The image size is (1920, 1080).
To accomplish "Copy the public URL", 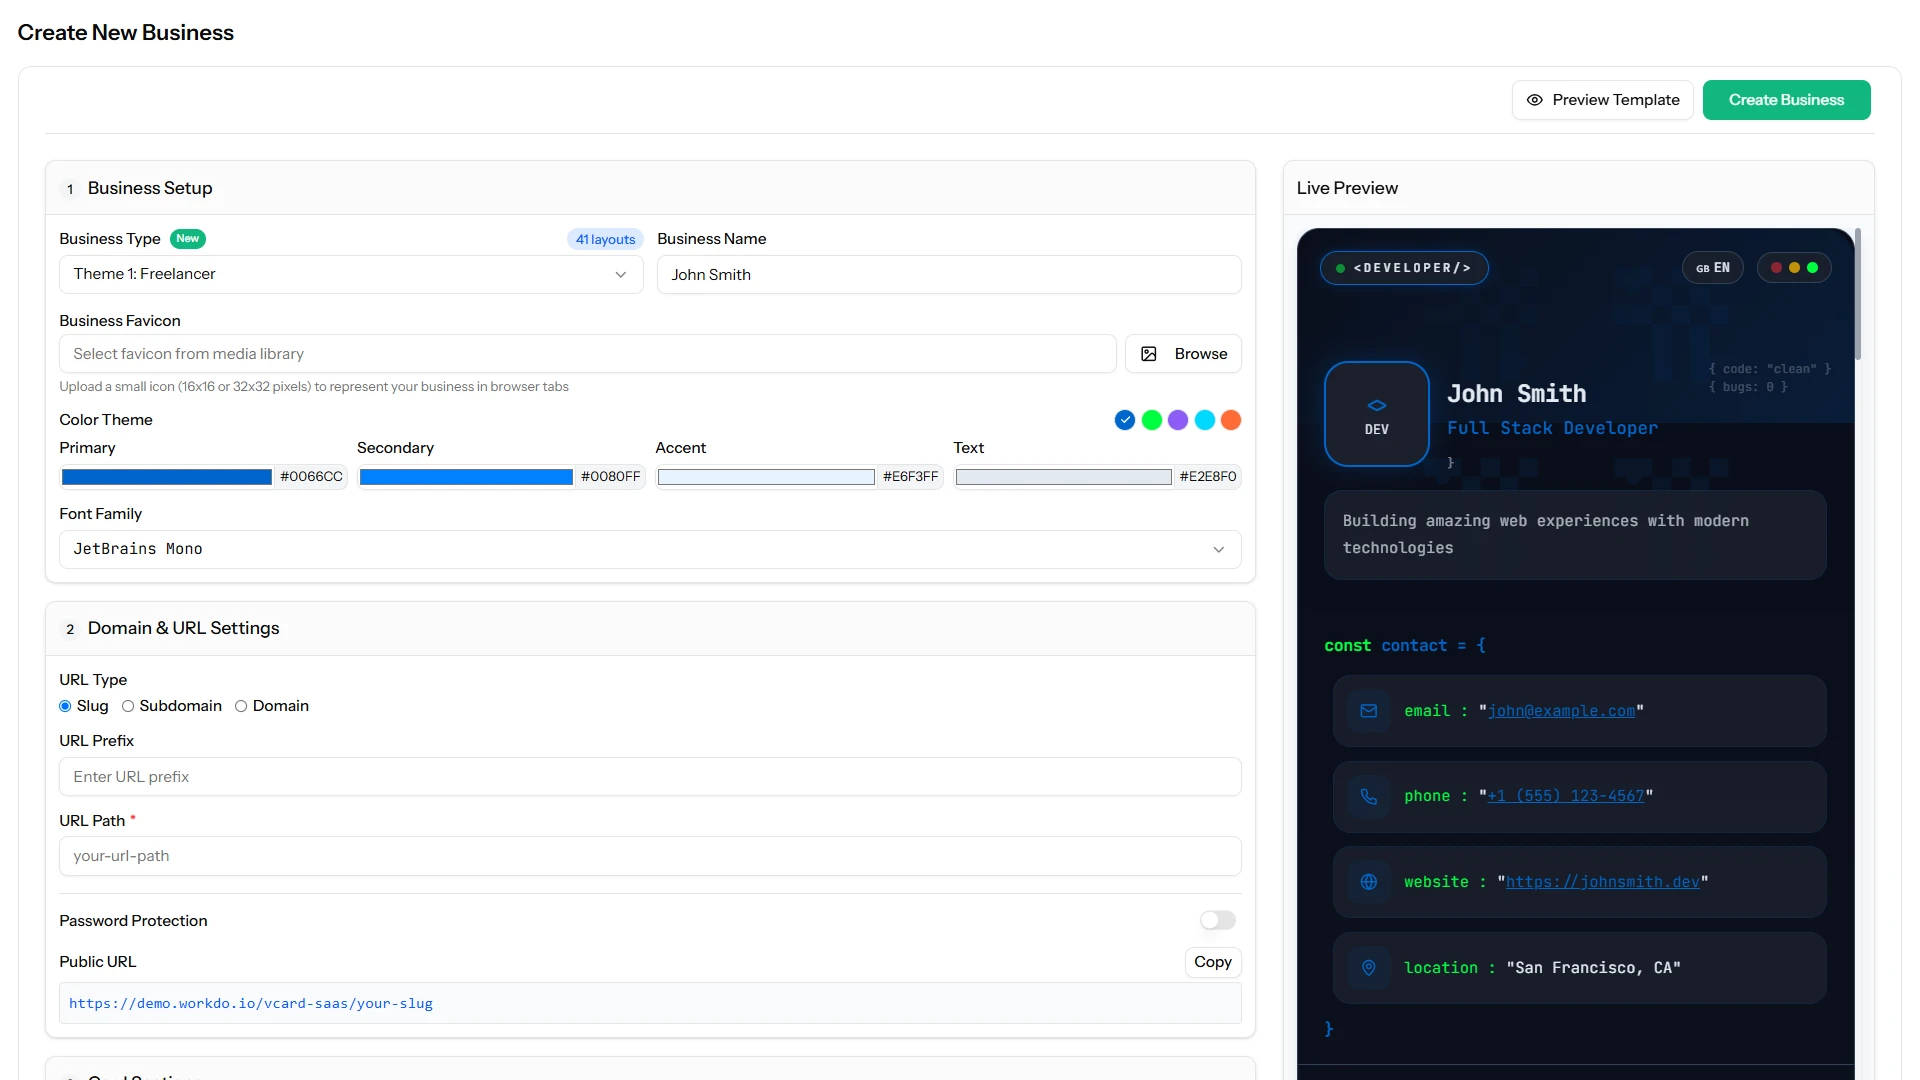I will pos(1213,962).
